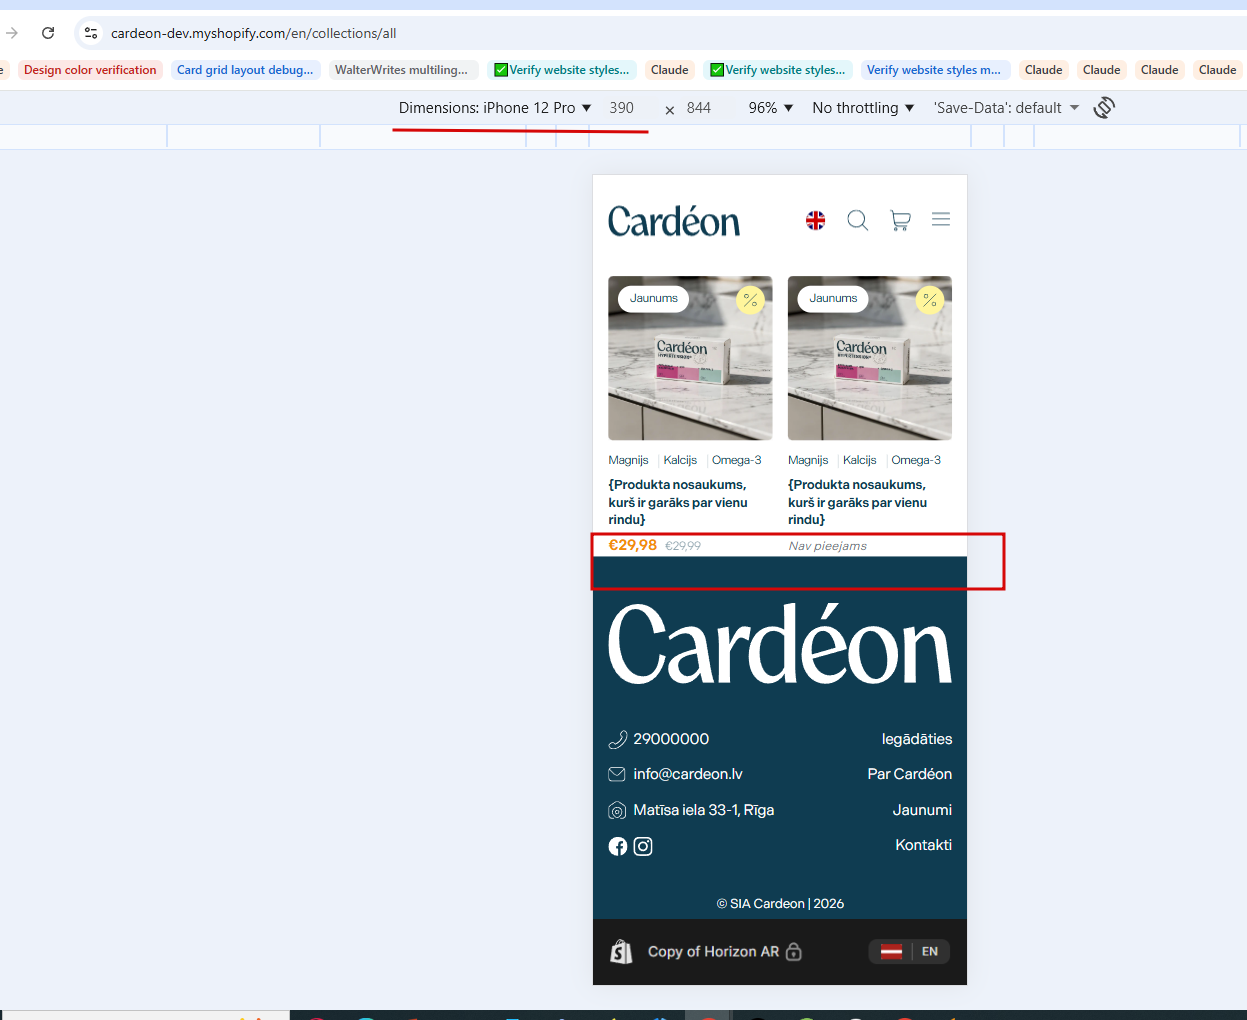This screenshot has width=1247, height=1020.
Task: Open 'Design color verification' bookmark
Action: click(90, 70)
